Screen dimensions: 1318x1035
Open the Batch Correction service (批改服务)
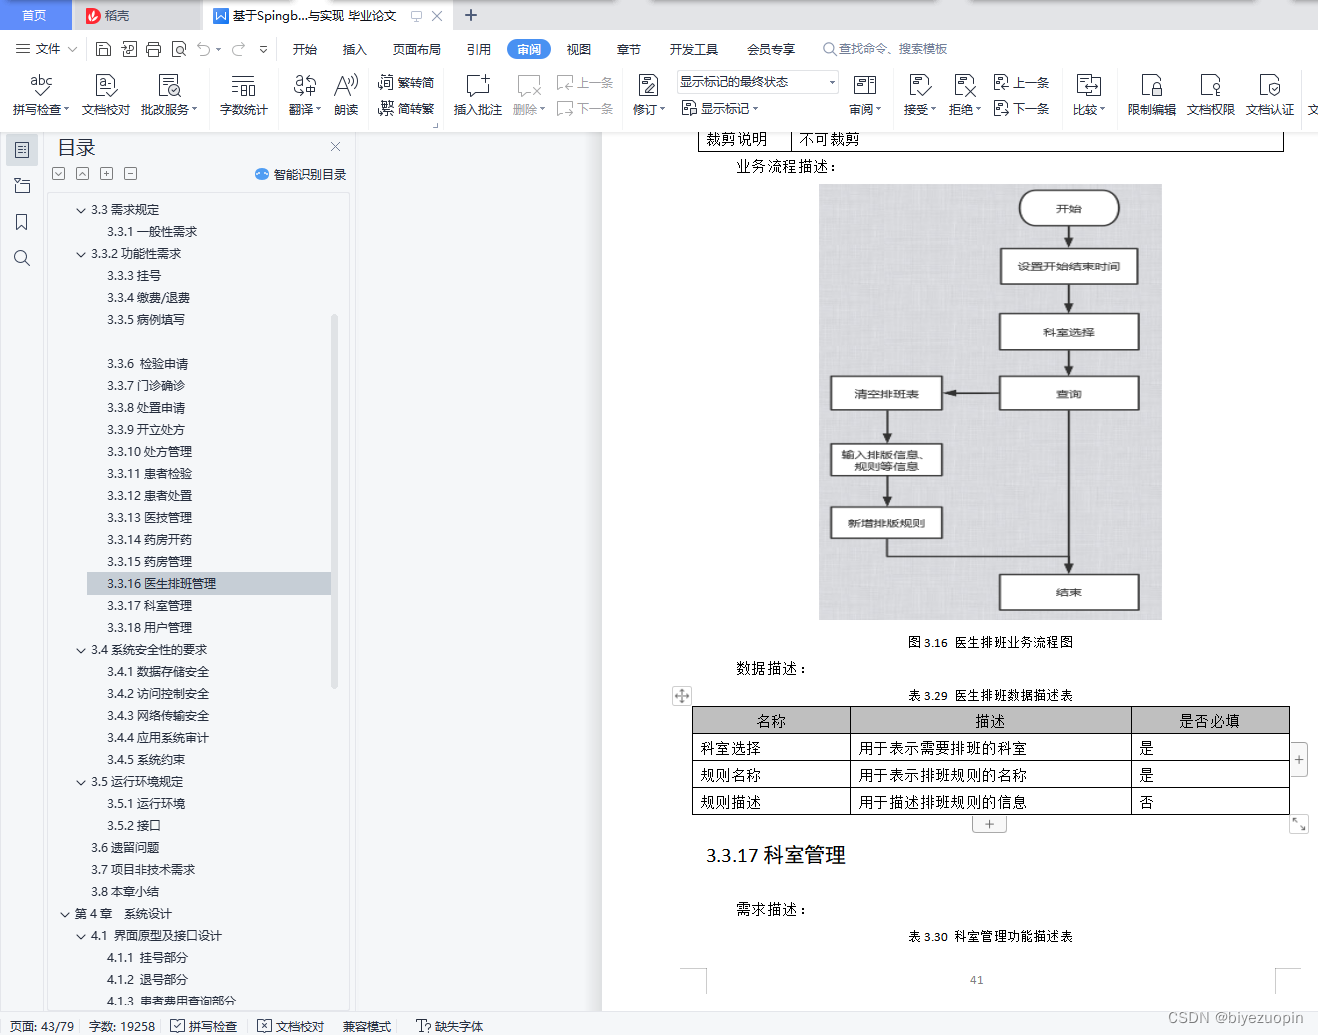tap(169, 95)
